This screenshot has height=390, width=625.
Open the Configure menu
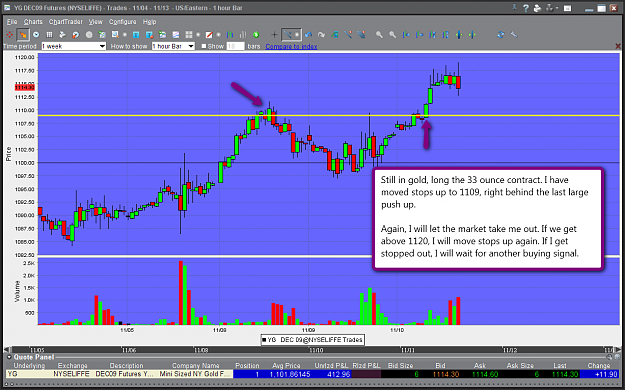pos(122,22)
